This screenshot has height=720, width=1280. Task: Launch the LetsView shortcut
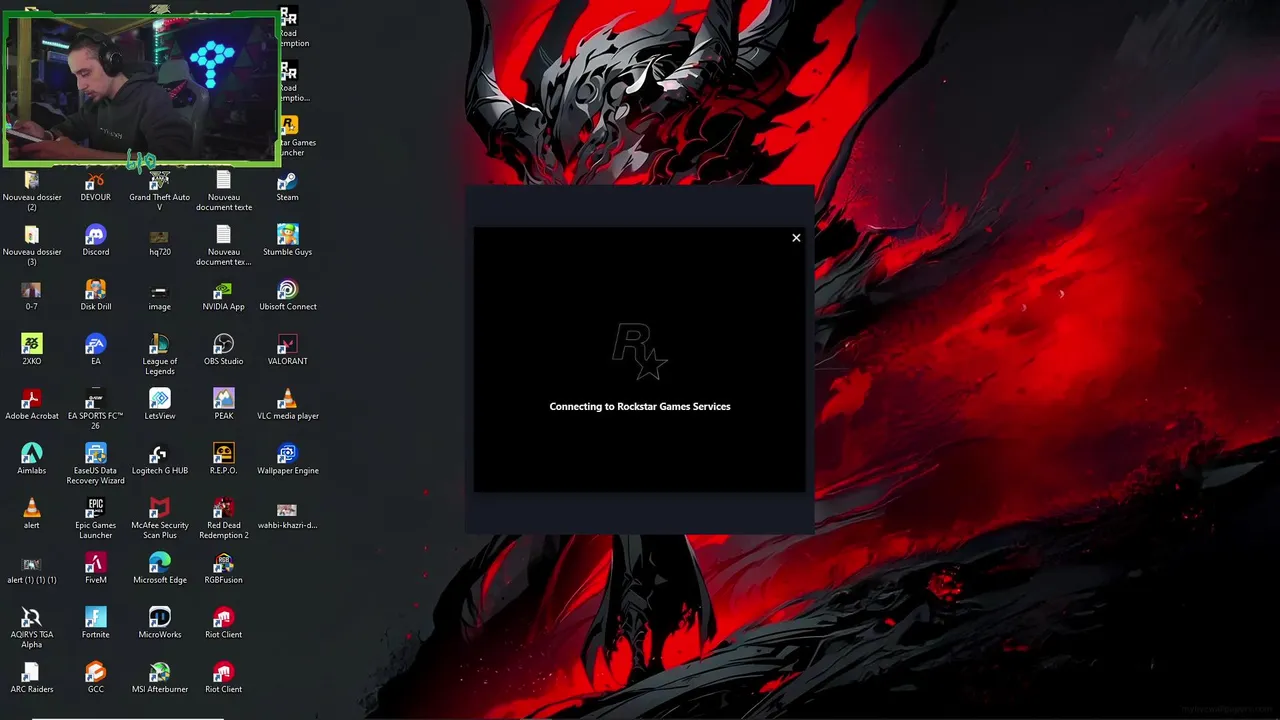[x=160, y=405]
